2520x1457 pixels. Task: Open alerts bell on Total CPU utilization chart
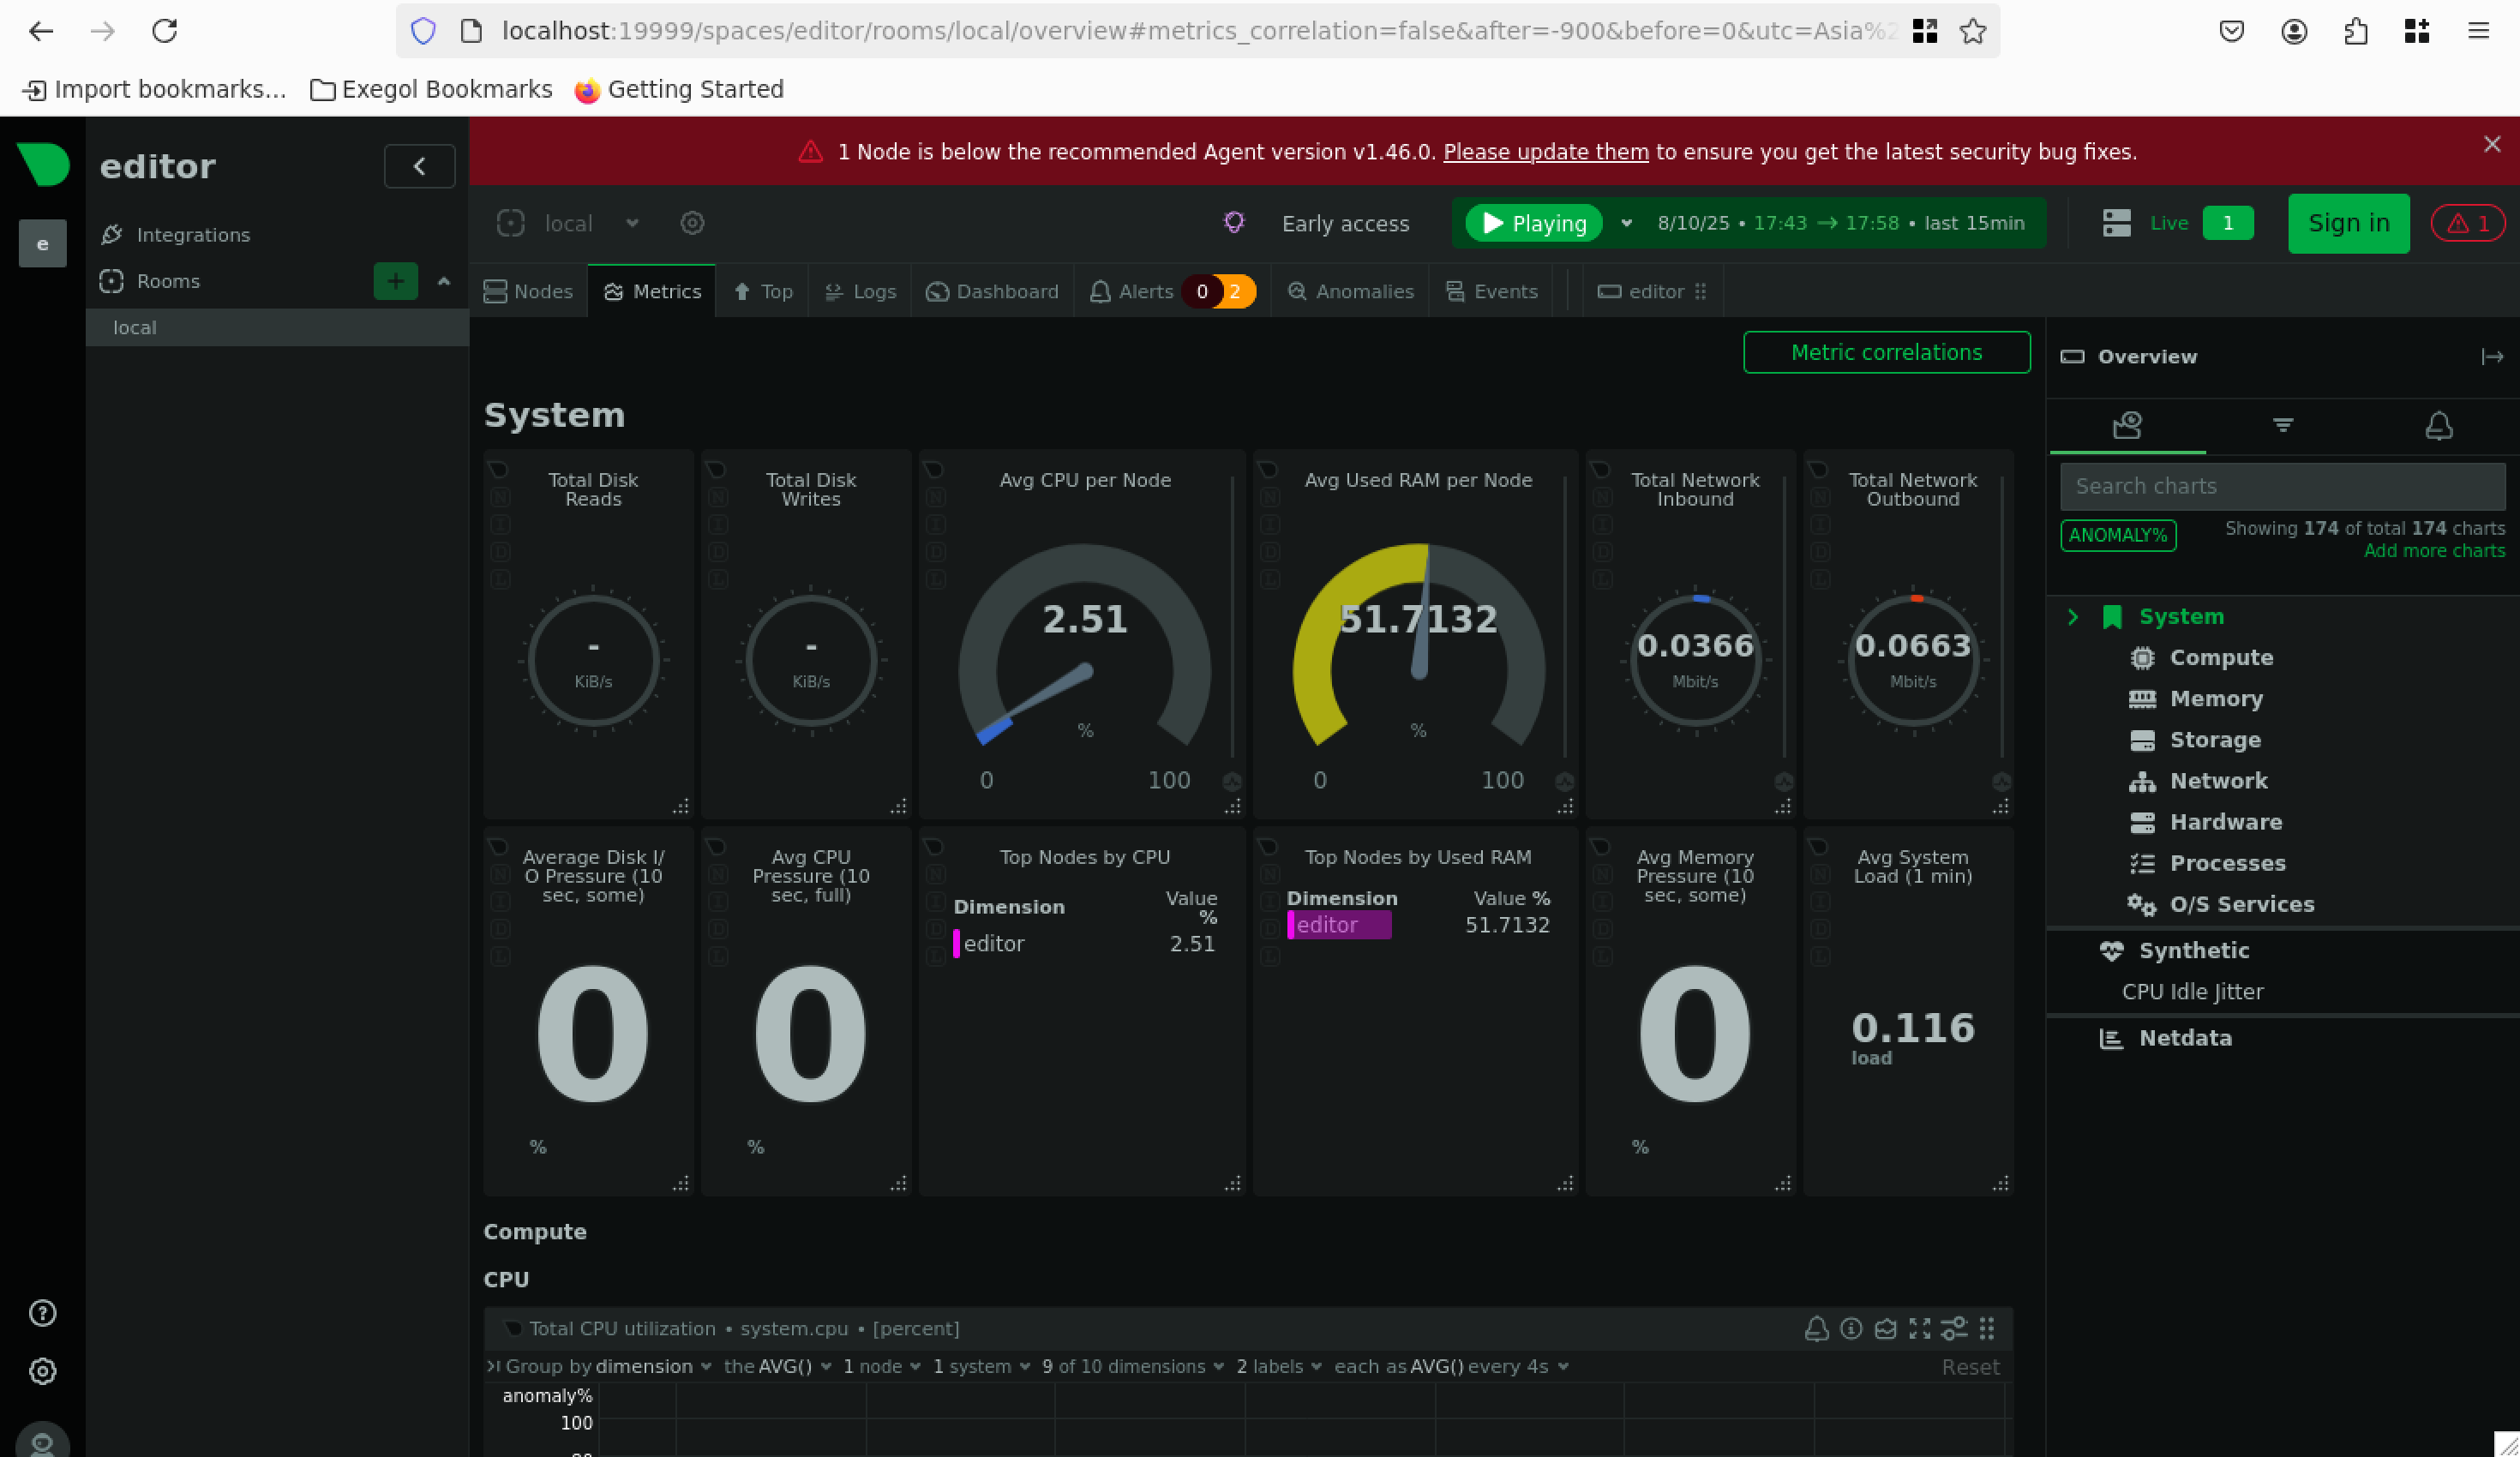(x=1816, y=1328)
